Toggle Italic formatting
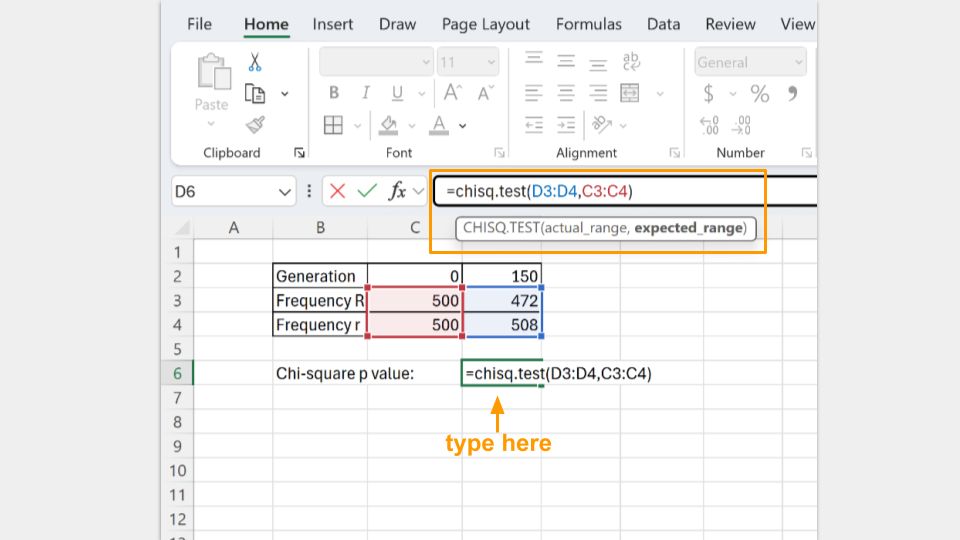The height and width of the screenshot is (540, 960). [366, 93]
